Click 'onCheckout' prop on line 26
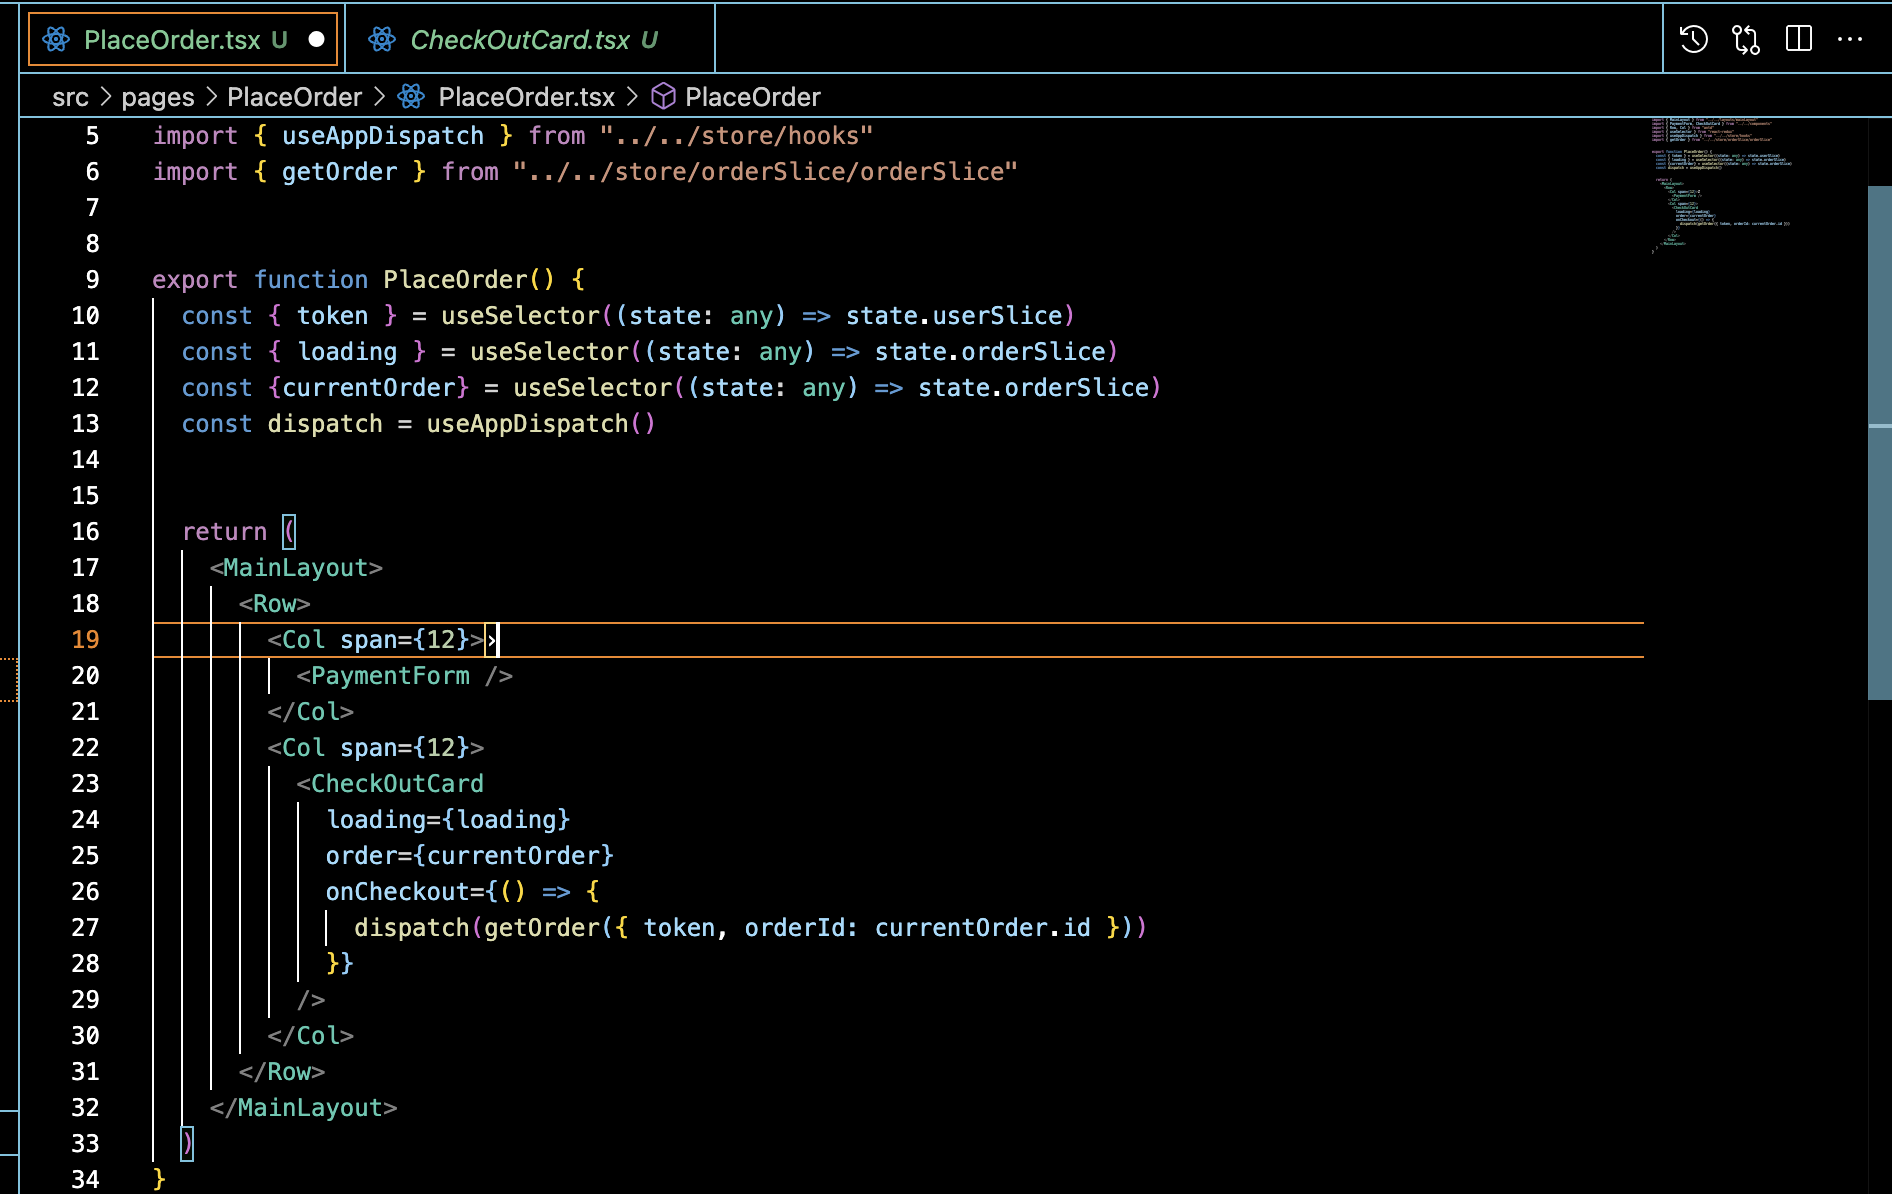The height and width of the screenshot is (1194, 1892). pyautogui.click(x=398, y=892)
